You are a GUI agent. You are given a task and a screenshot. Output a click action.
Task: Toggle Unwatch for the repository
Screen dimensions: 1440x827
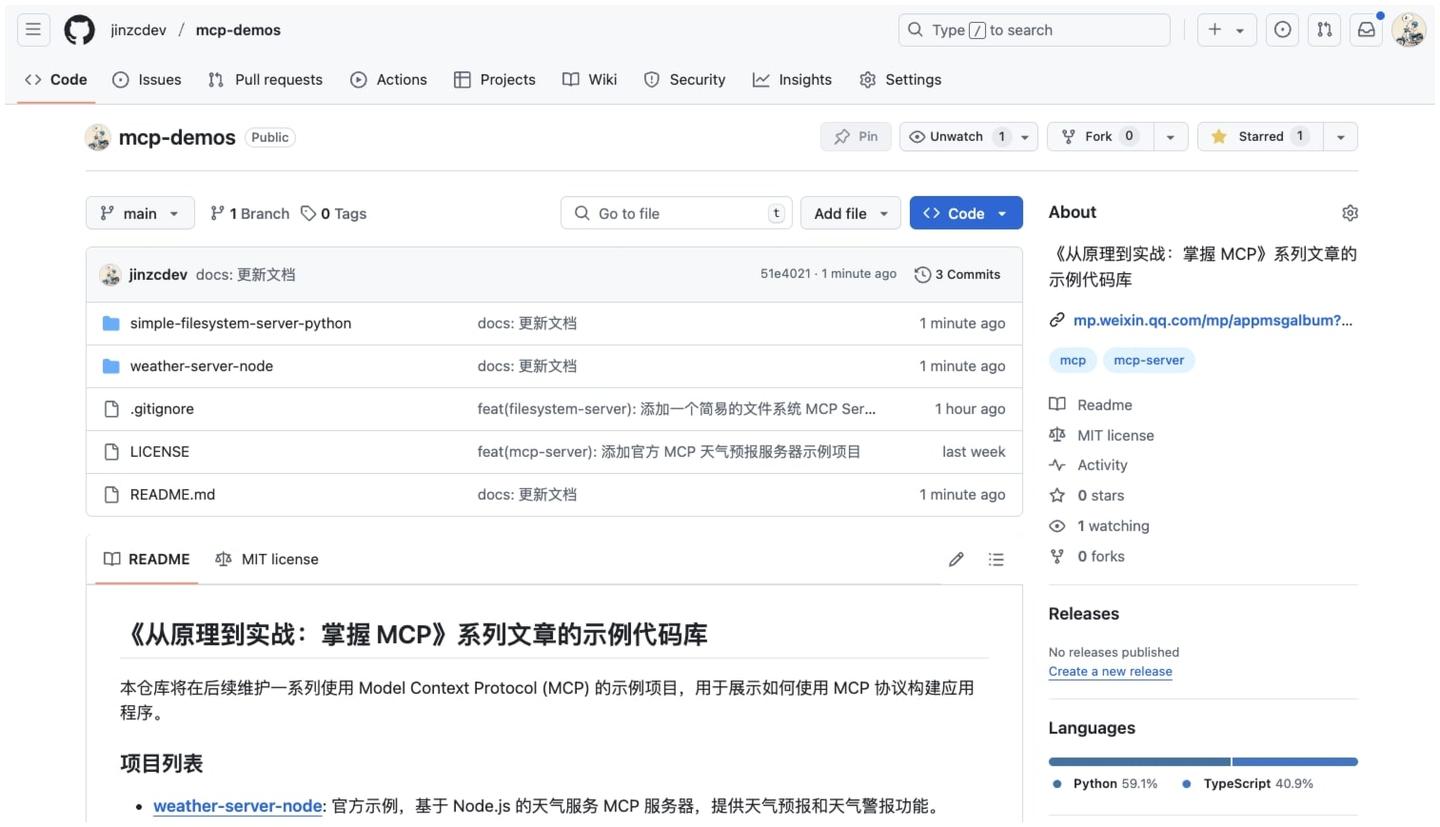[x=956, y=137]
